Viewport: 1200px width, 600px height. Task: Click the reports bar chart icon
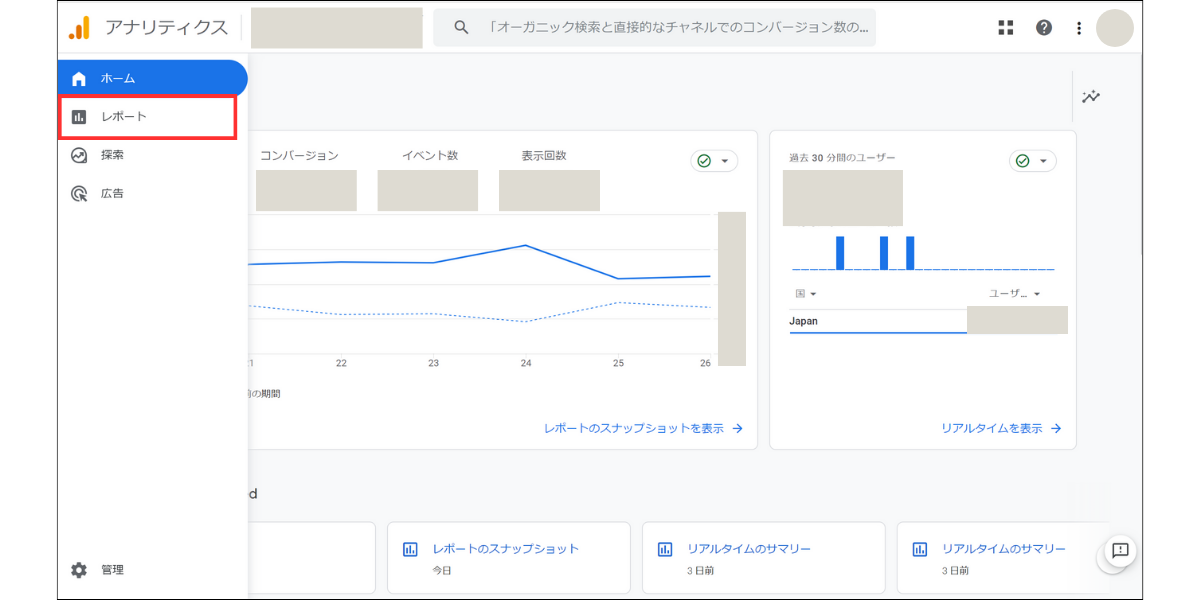pos(79,117)
